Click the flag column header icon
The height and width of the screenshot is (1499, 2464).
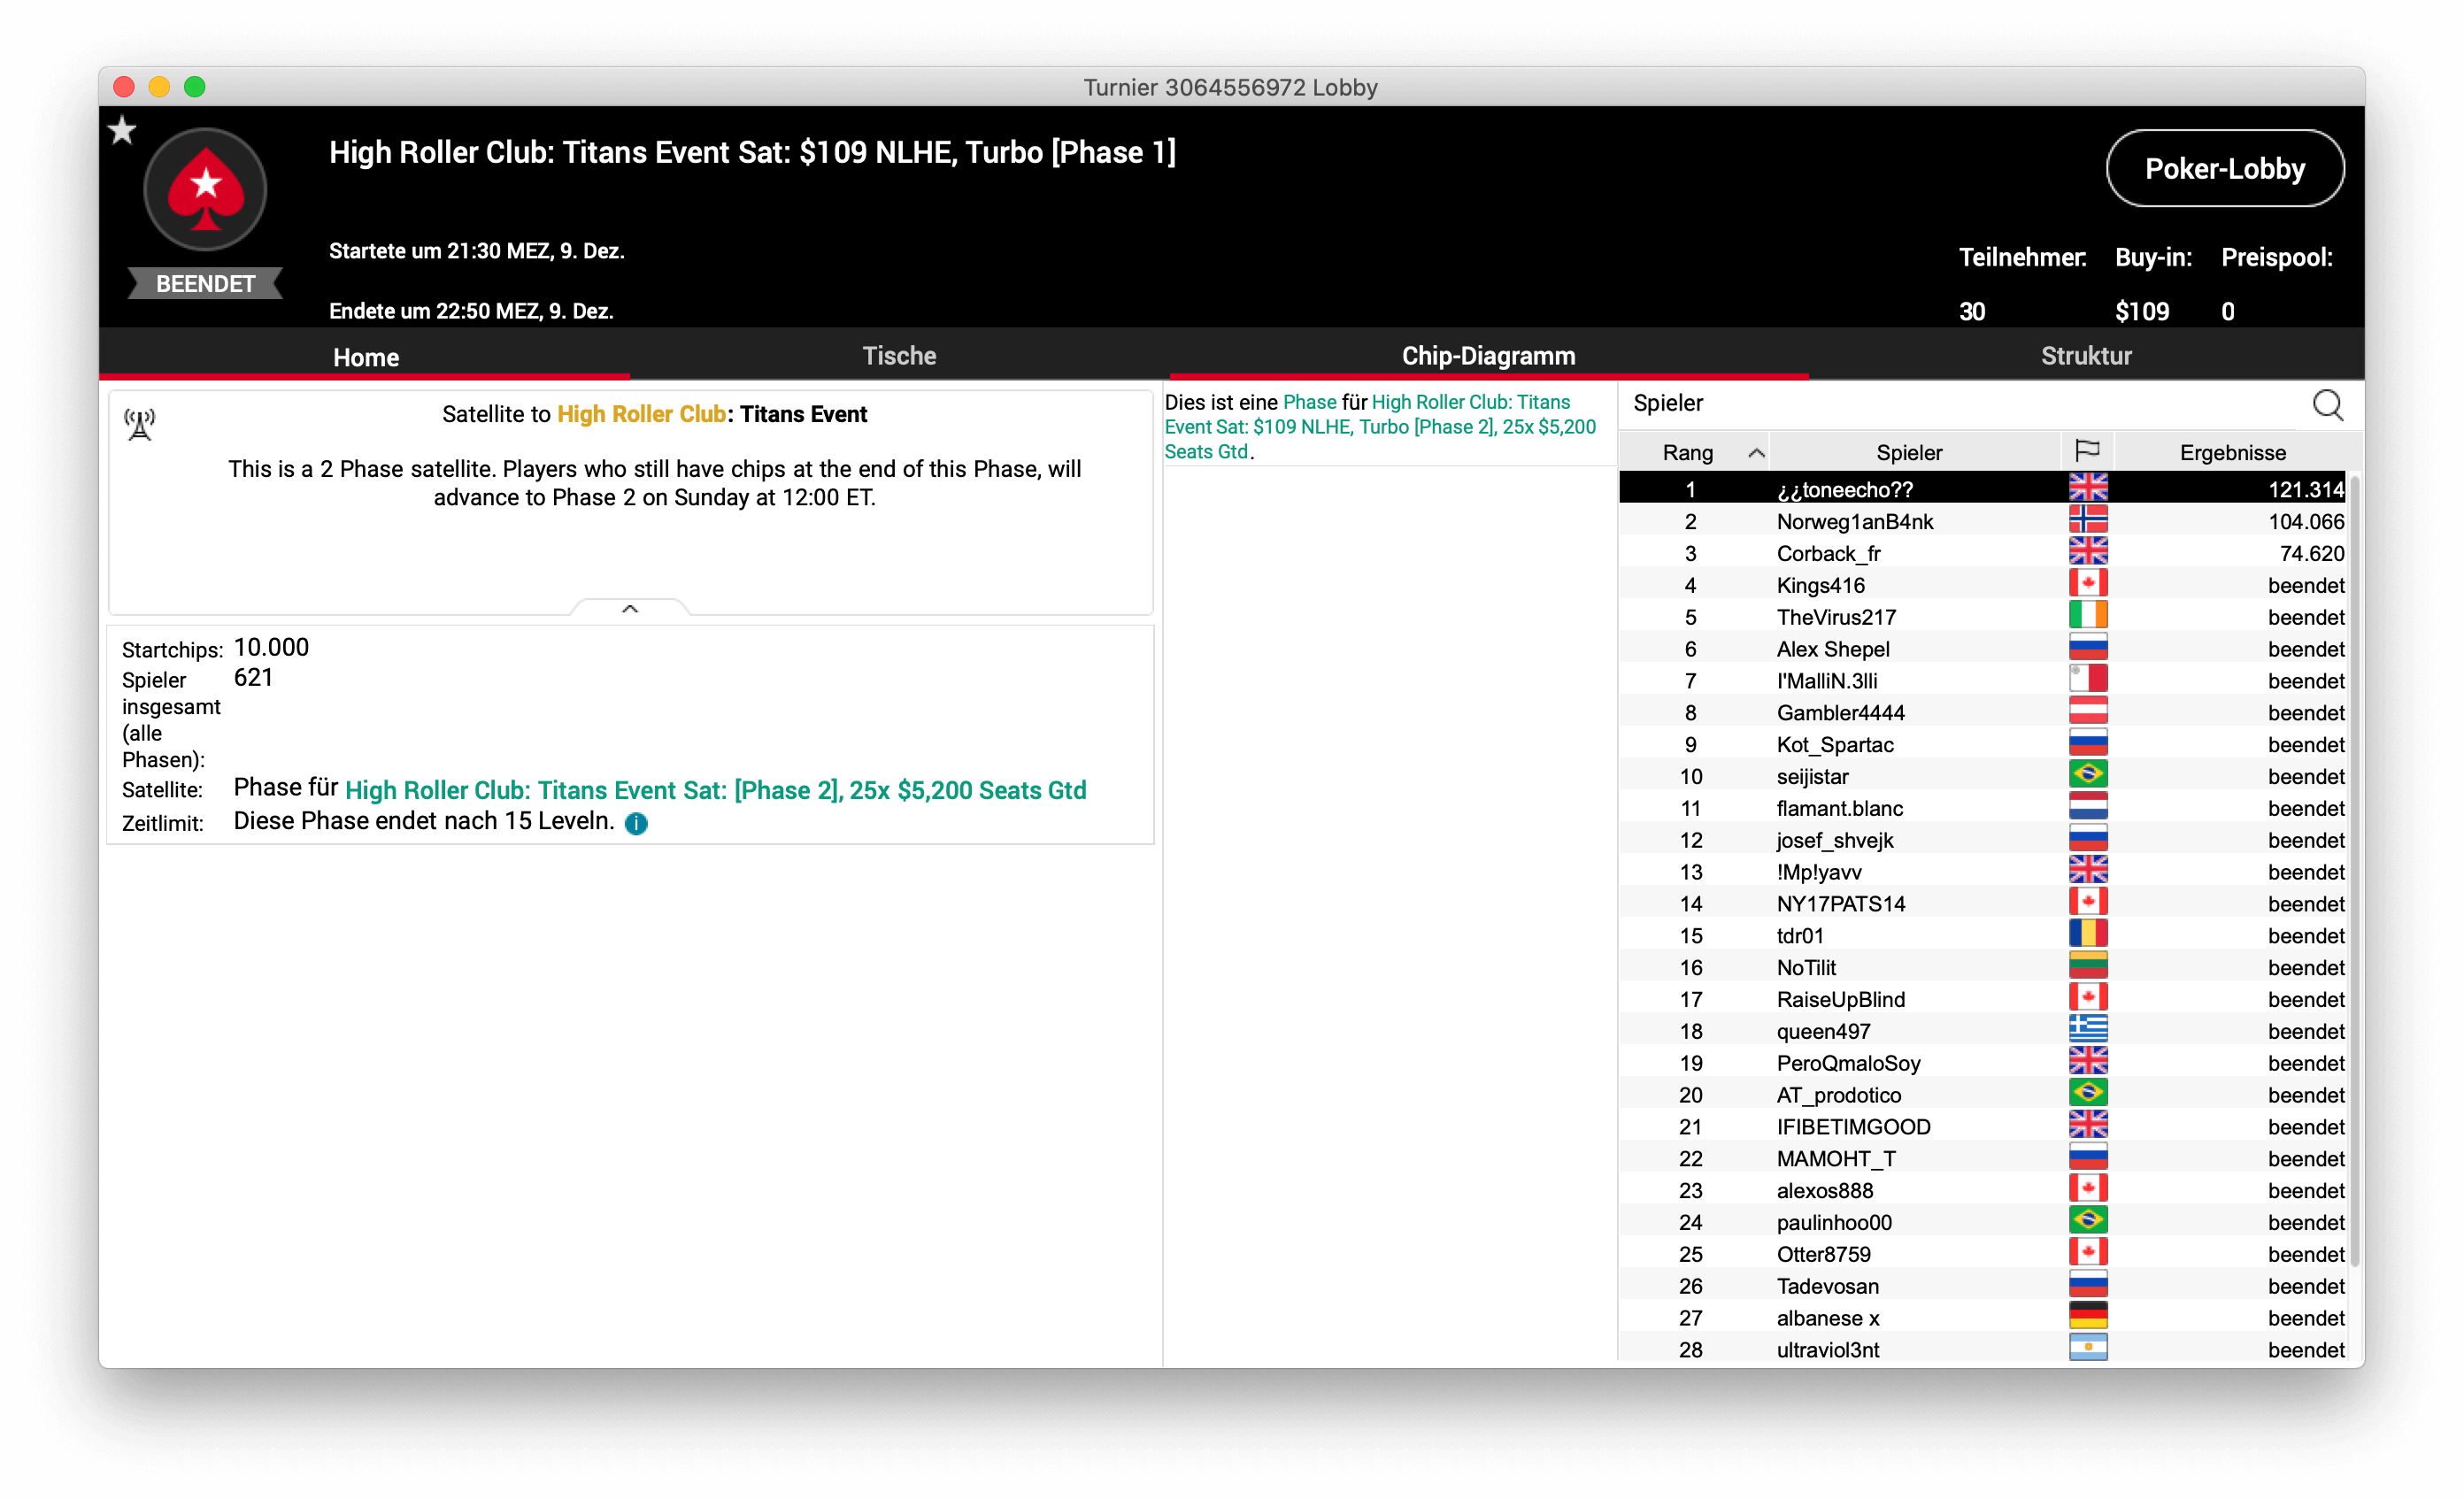coord(2087,452)
